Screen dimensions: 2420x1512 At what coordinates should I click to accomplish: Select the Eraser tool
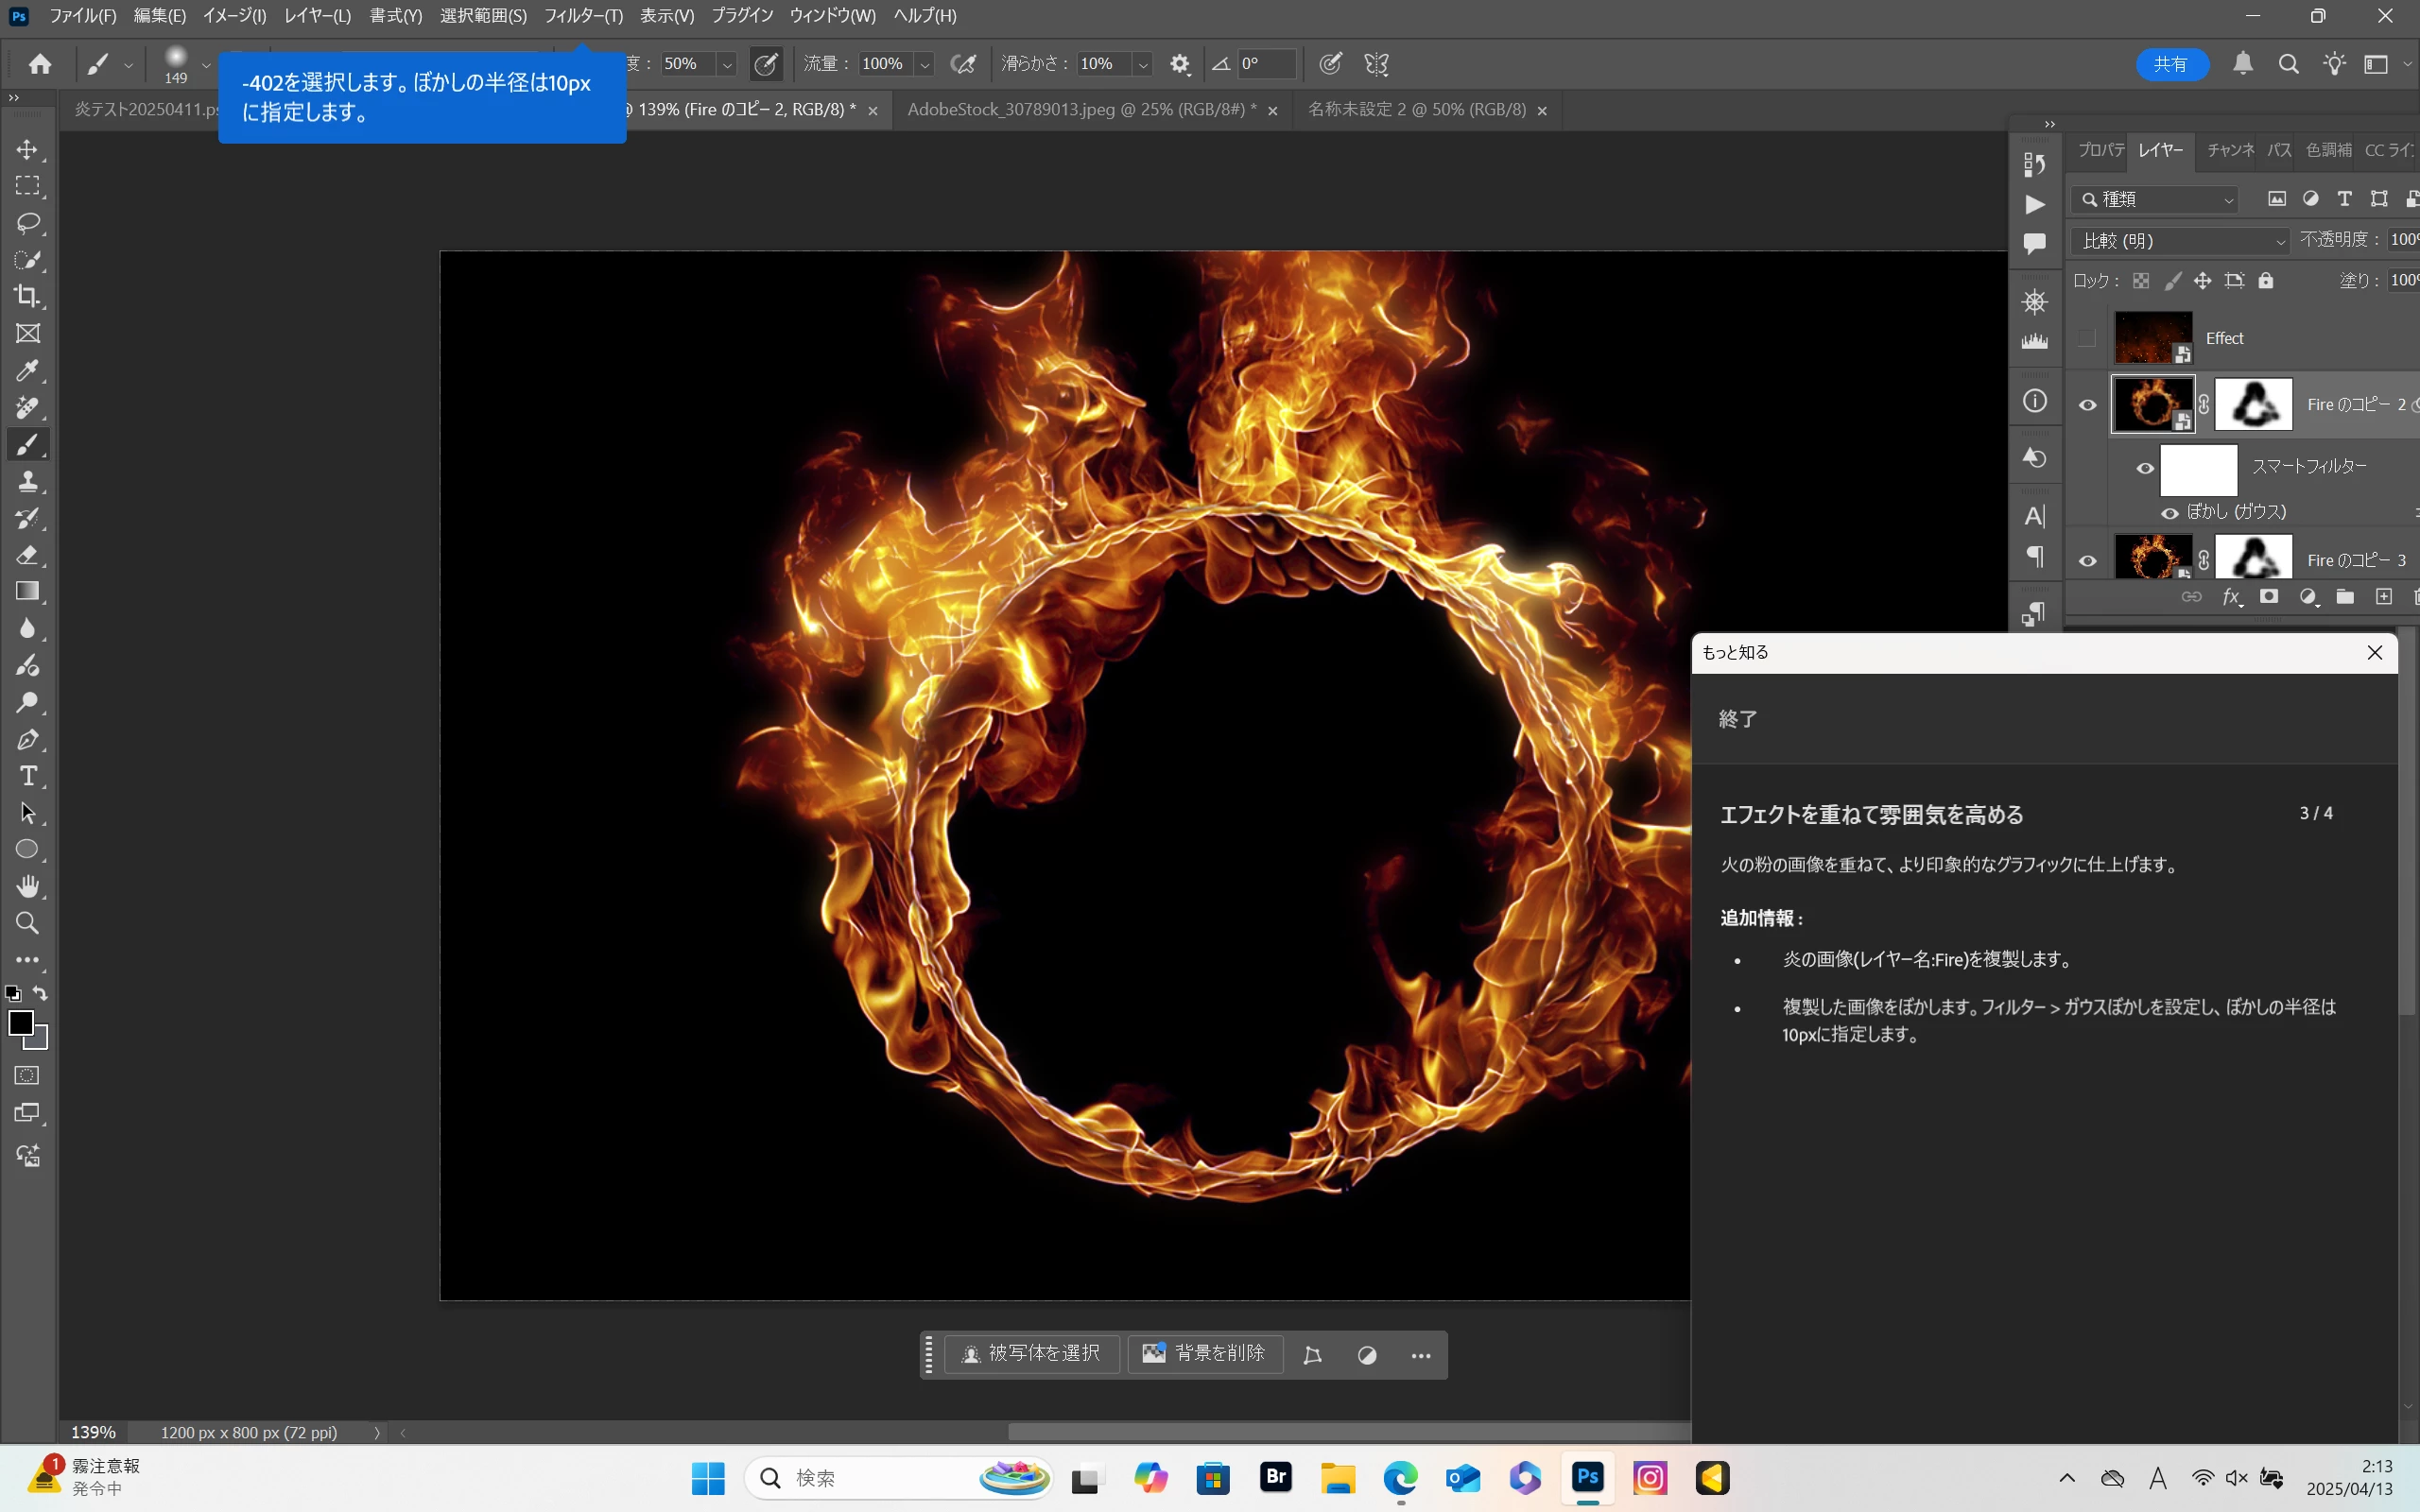pos(27,555)
